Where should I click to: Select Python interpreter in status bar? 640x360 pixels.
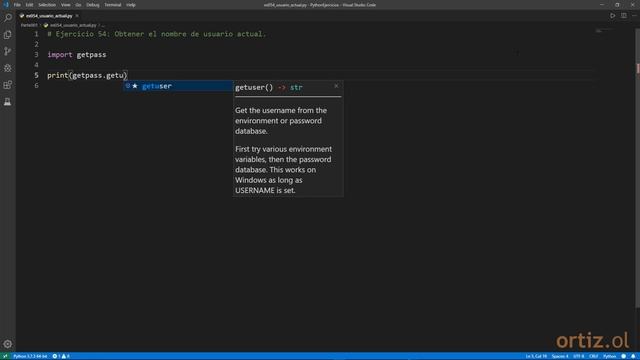30,356
